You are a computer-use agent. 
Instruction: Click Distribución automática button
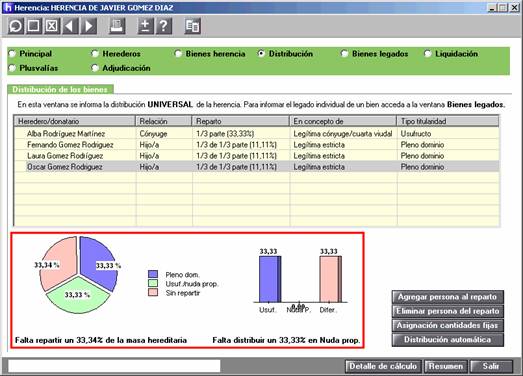pyautogui.click(x=447, y=340)
